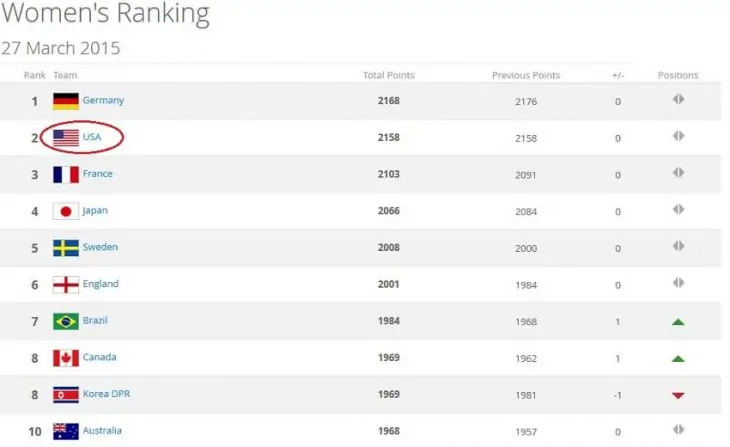The height and width of the screenshot is (447, 730).
Task: Click the Positions column header
Action: [678, 76]
